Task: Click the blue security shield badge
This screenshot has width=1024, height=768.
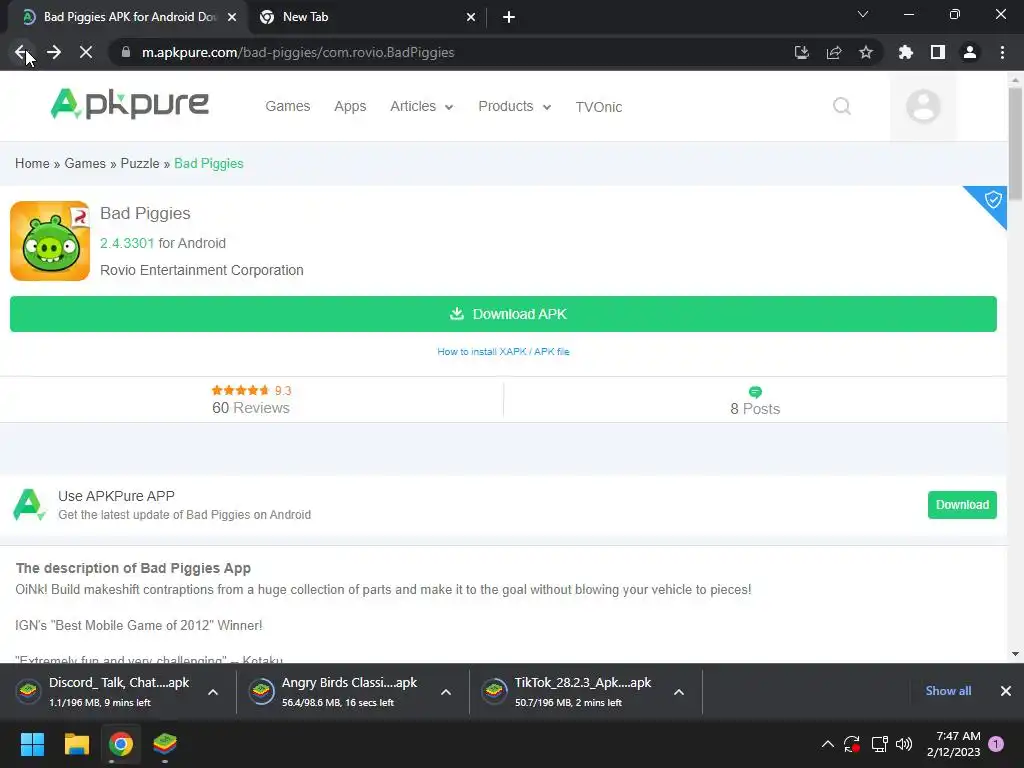Action: click(992, 200)
